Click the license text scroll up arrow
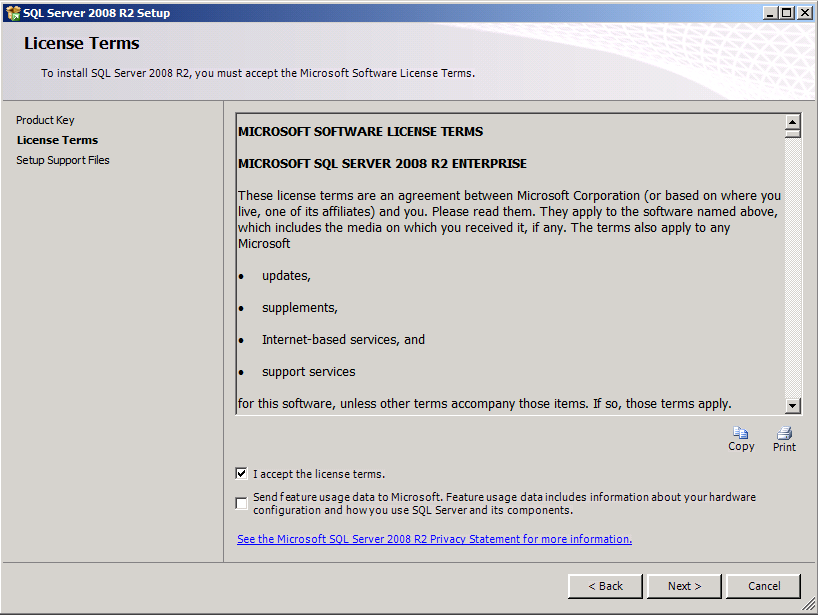The width and height of the screenshot is (818, 615). (x=793, y=122)
